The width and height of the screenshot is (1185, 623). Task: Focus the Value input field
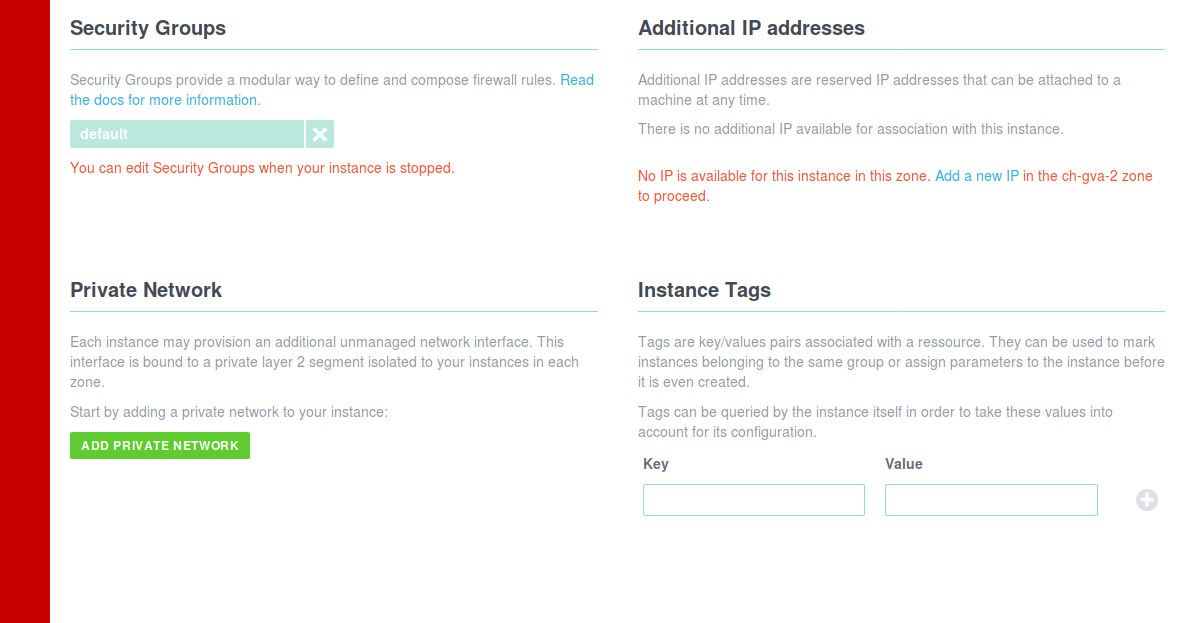[991, 501]
